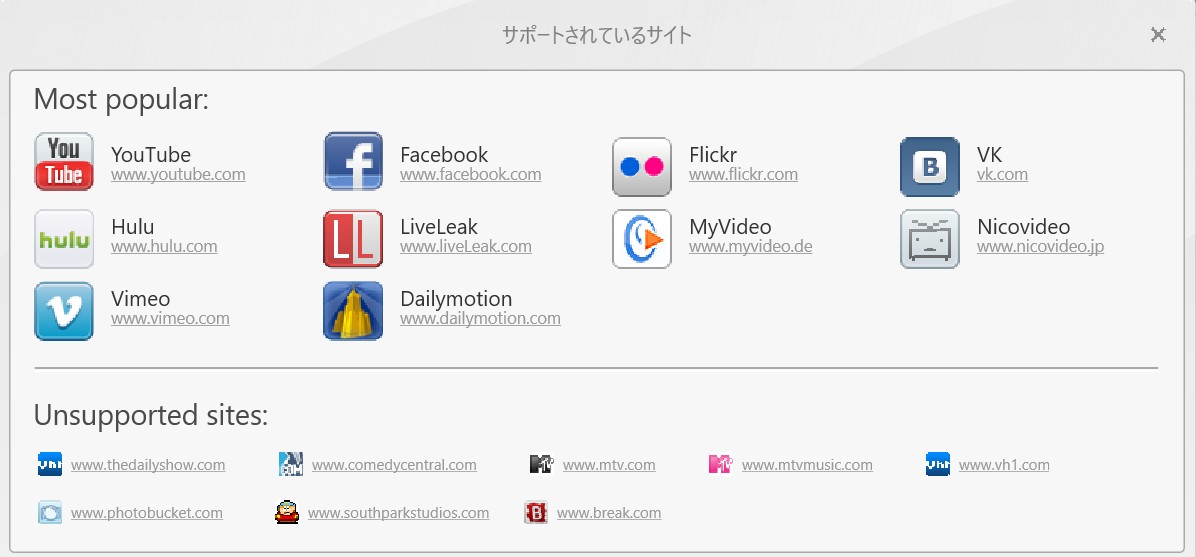1196x557 pixels.
Task: Go to the www.photobucket.com link
Action: pos(146,513)
